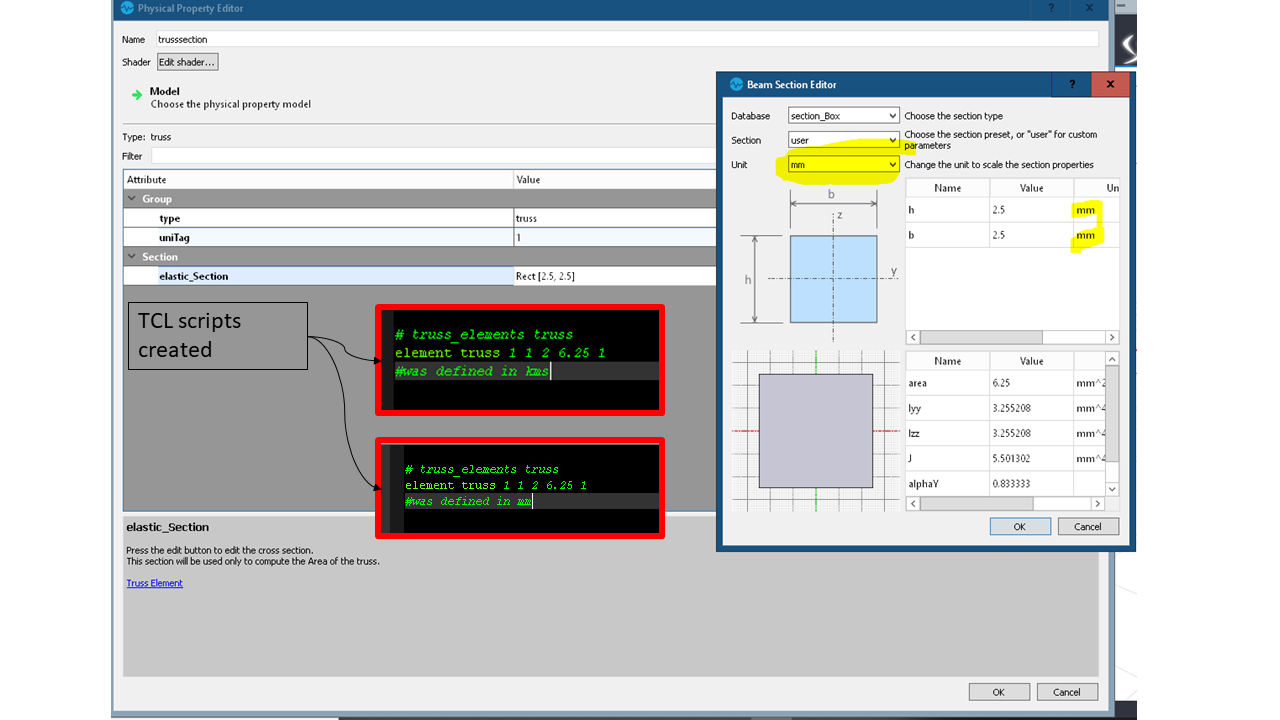Viewport: 1280px width, 720px height.
Task: Click the Physical Property Editor title icon
Action: click(x=127, y=8)
